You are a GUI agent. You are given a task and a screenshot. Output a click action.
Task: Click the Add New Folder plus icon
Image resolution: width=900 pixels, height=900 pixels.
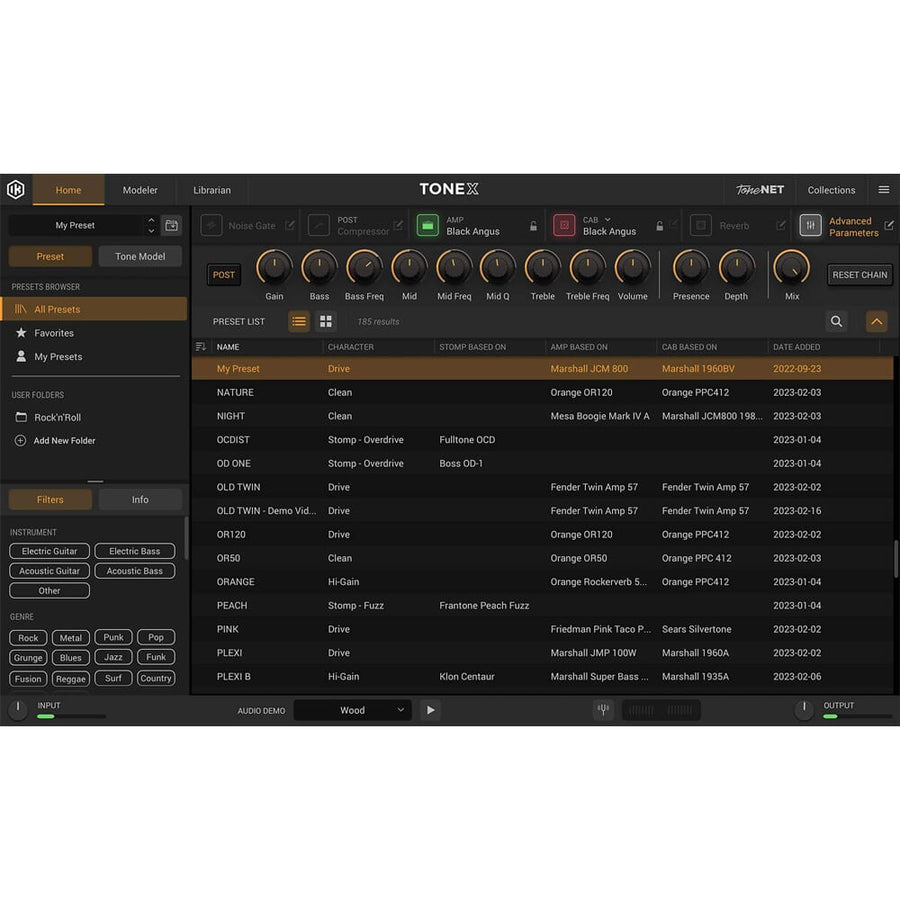20,440
